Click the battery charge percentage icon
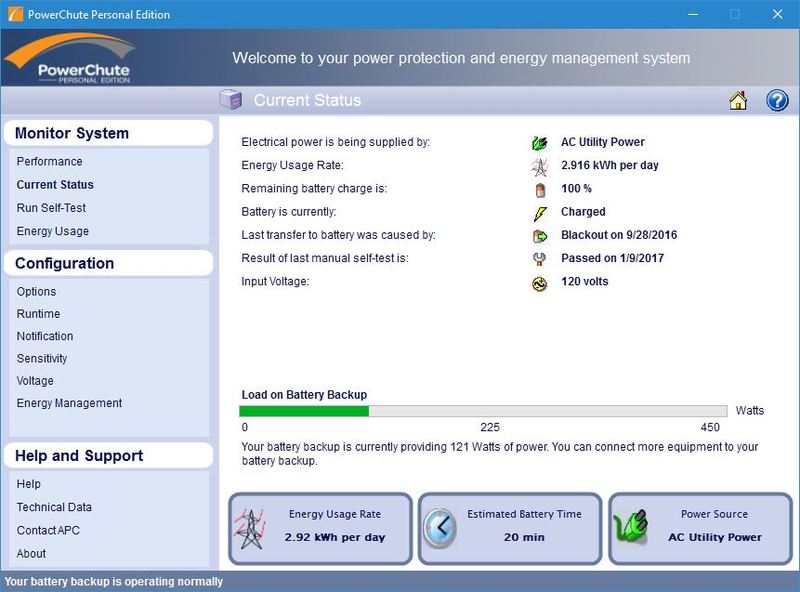Image resolution: width=800 pixels, height=592 pixels. click(x=540, y=189)
